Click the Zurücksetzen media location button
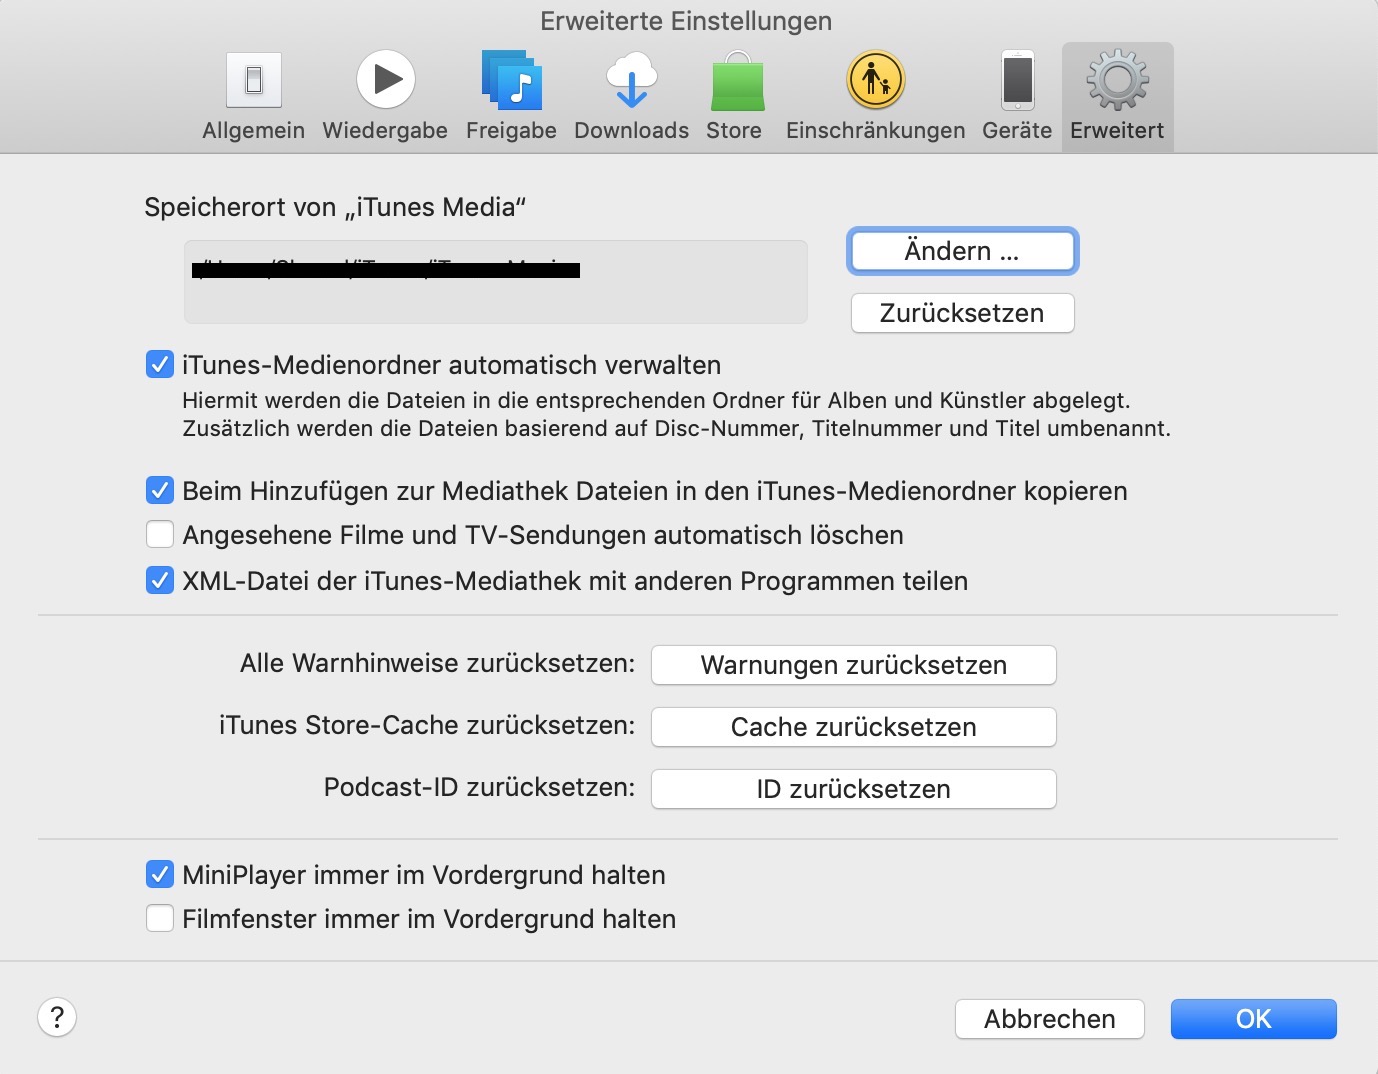The image size is (1378, 1074). [x=963, y=313]
